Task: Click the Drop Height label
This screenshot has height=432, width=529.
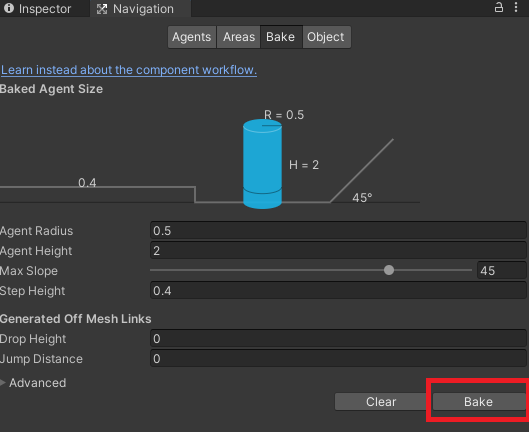Action: click(33, 339)
